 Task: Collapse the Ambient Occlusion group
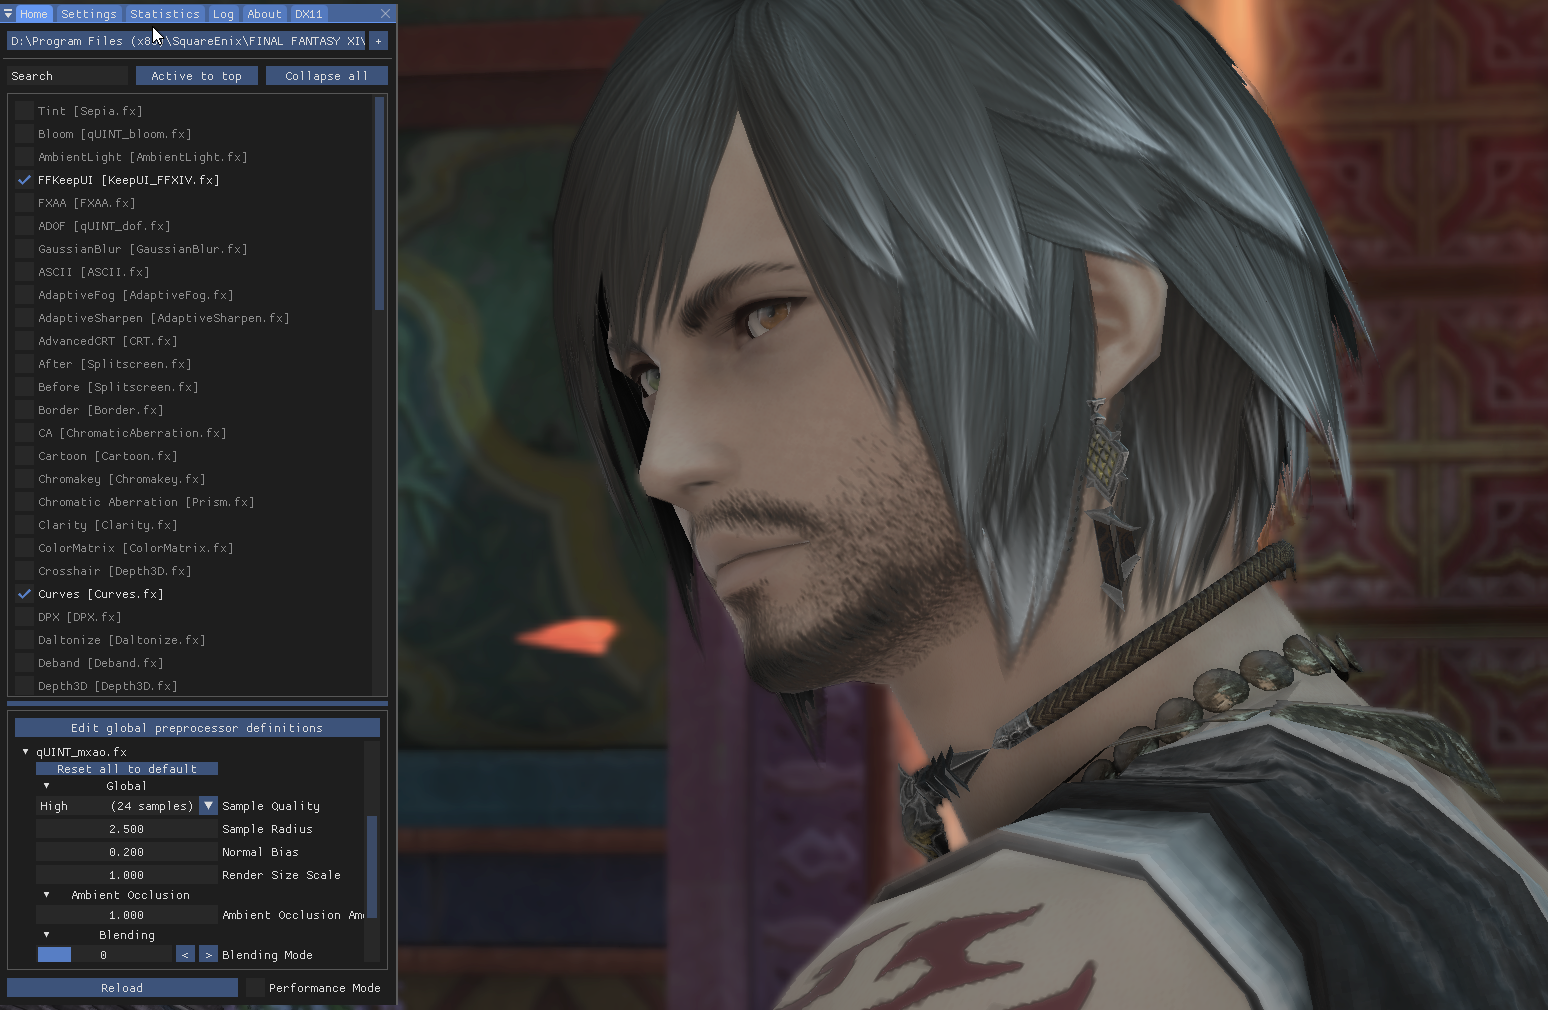[x=46, y=895]
